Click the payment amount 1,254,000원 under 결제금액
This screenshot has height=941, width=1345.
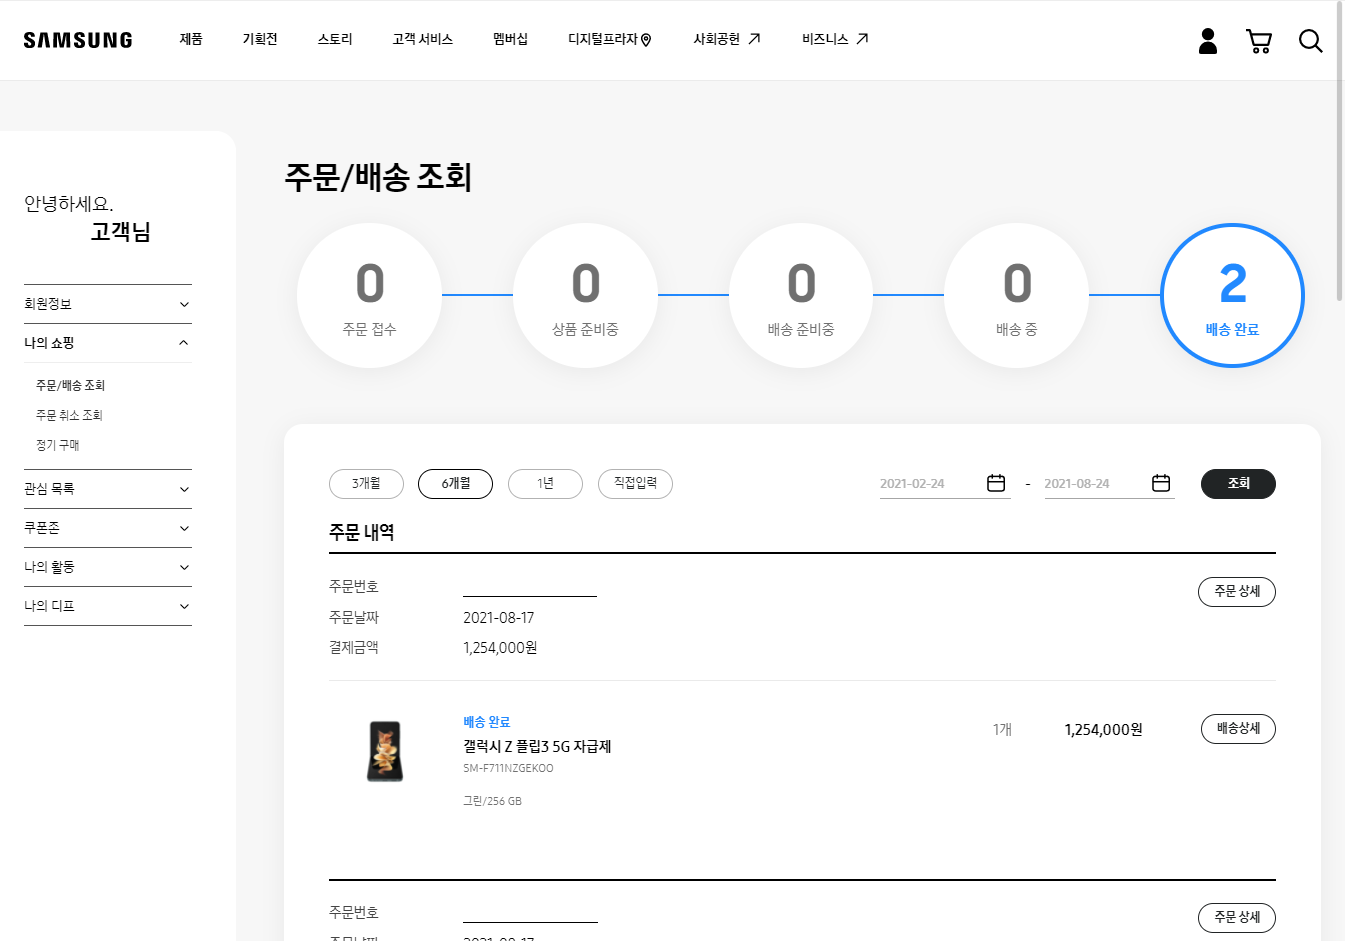[500, 648]
